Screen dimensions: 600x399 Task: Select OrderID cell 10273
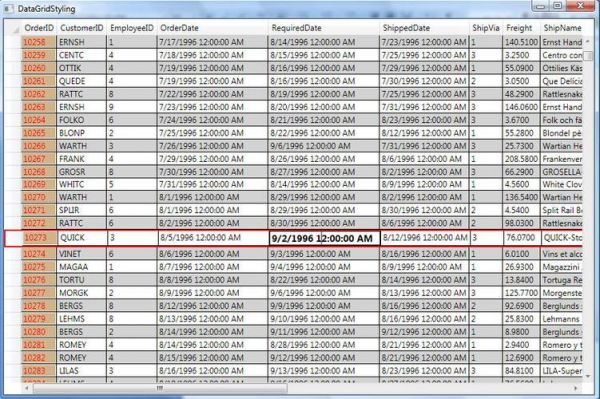coord(40,238)
